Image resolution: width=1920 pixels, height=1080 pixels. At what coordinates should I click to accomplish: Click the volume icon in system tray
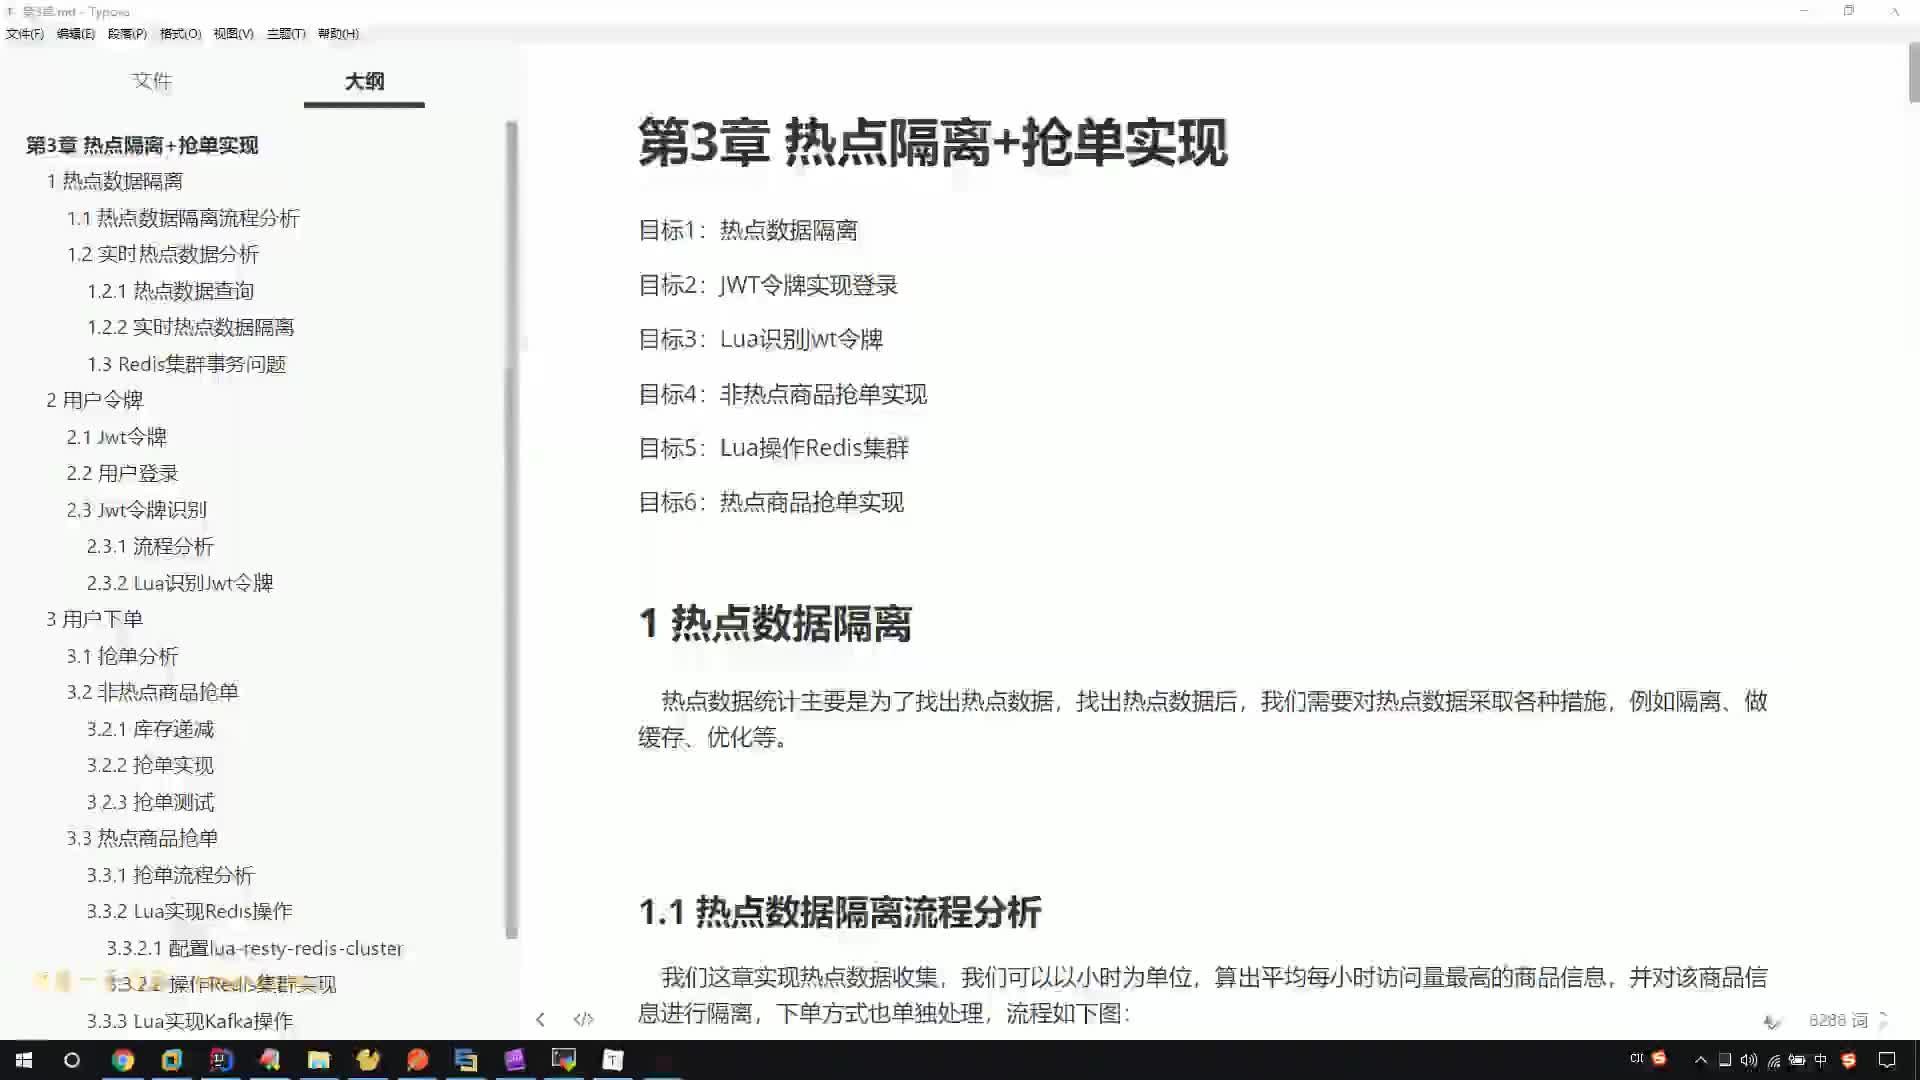pyautogui.click(x=1749, y=1060)
